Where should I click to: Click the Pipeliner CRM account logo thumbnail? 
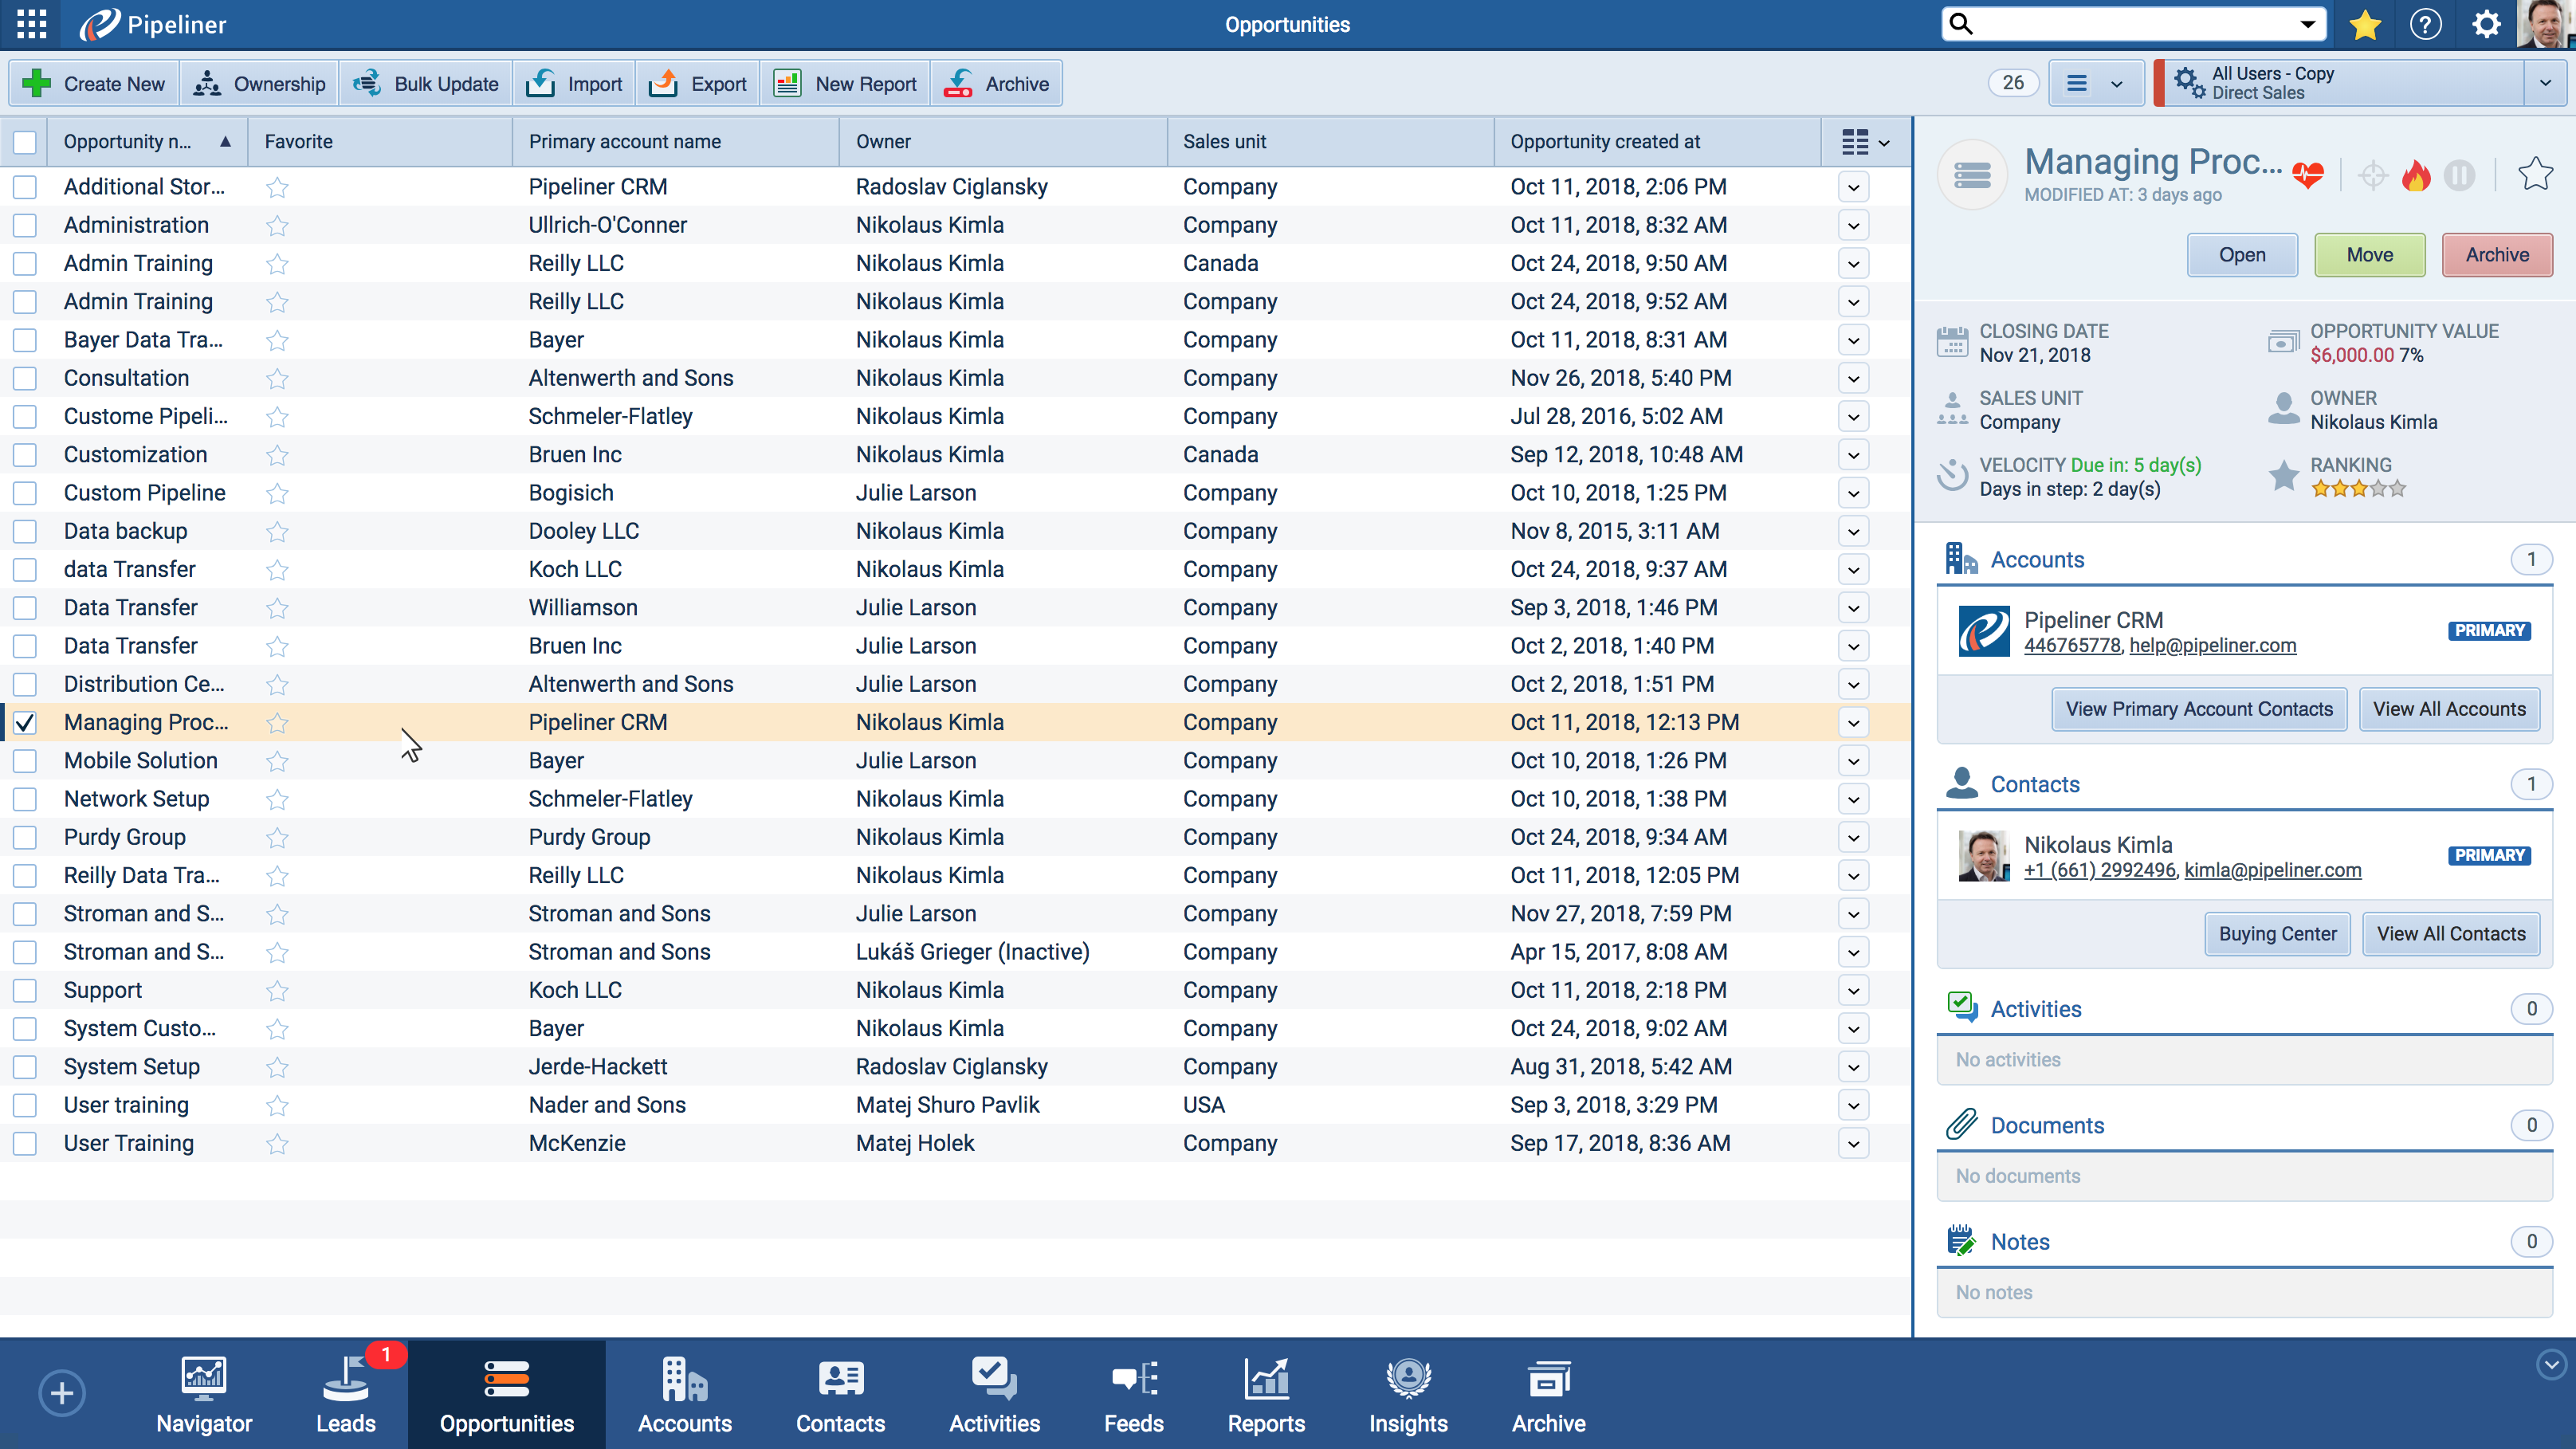pyautogui.click(x=1983, y=631)
